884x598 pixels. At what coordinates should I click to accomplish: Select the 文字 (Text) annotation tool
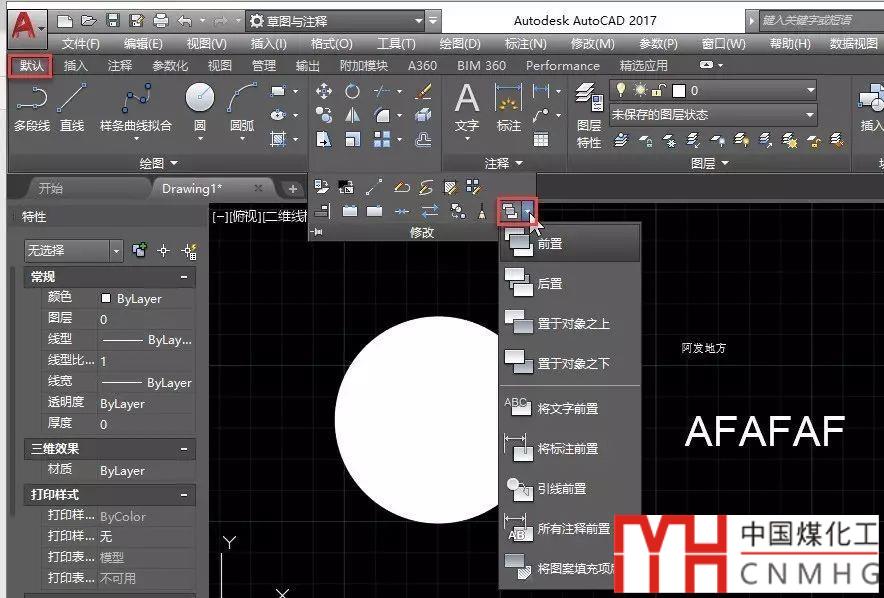(x=467, y=107)
